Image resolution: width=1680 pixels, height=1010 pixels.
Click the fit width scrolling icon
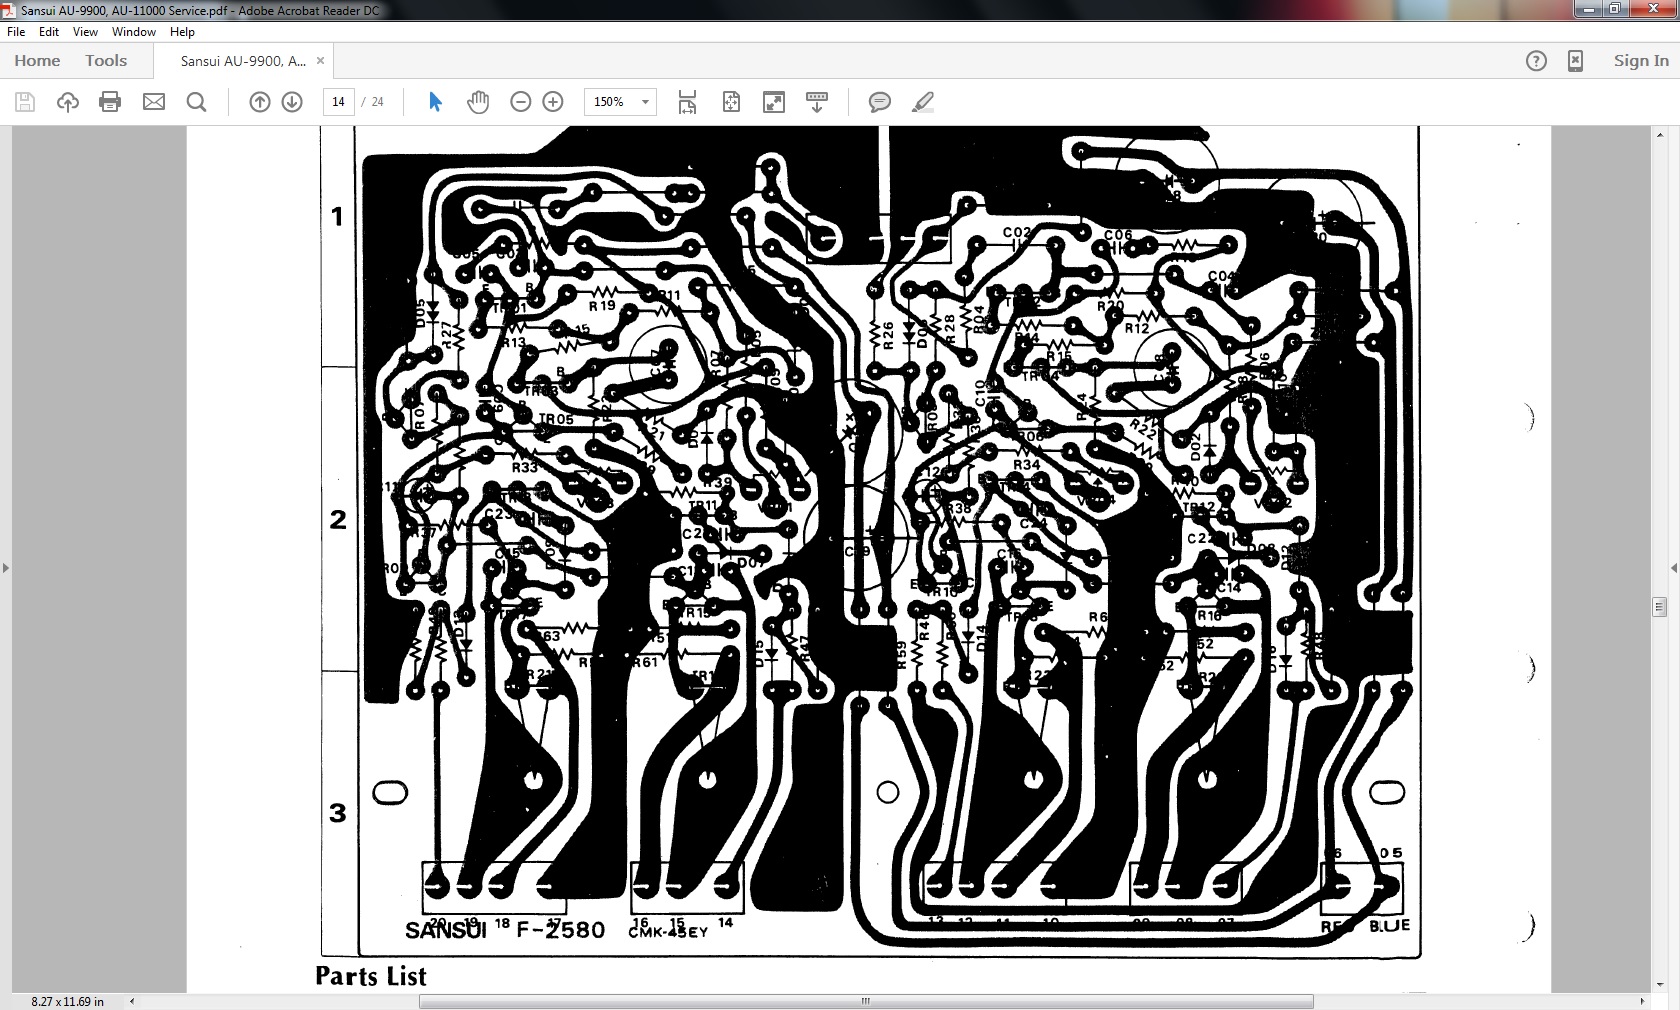(x=688, y=102)
